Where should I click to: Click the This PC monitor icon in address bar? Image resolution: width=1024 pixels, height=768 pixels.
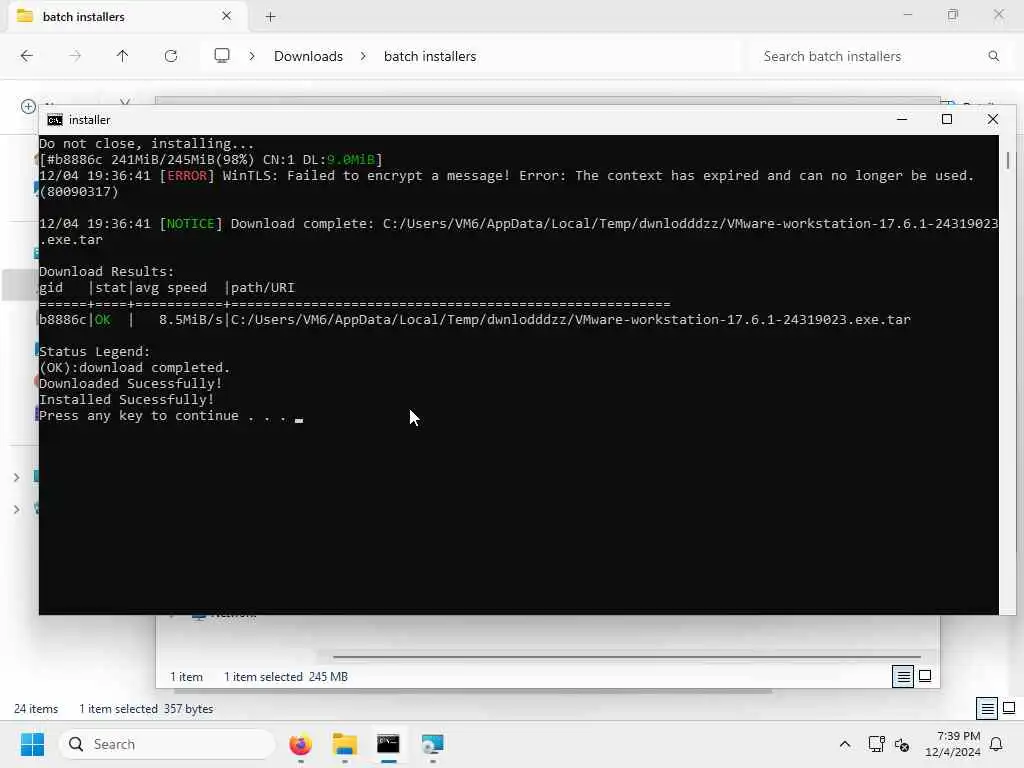coord(222,56)
